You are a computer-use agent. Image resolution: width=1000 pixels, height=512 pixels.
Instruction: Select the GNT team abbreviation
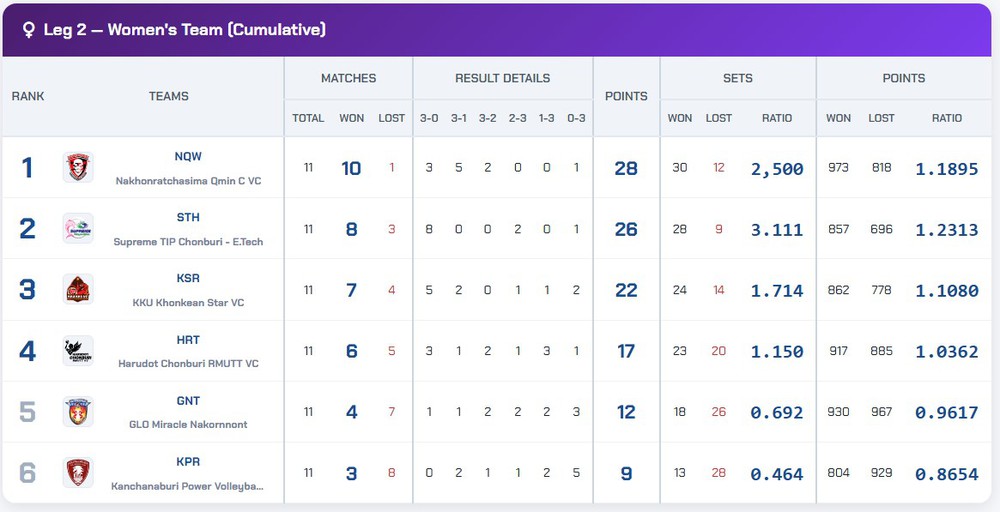(x=188, y=401)
